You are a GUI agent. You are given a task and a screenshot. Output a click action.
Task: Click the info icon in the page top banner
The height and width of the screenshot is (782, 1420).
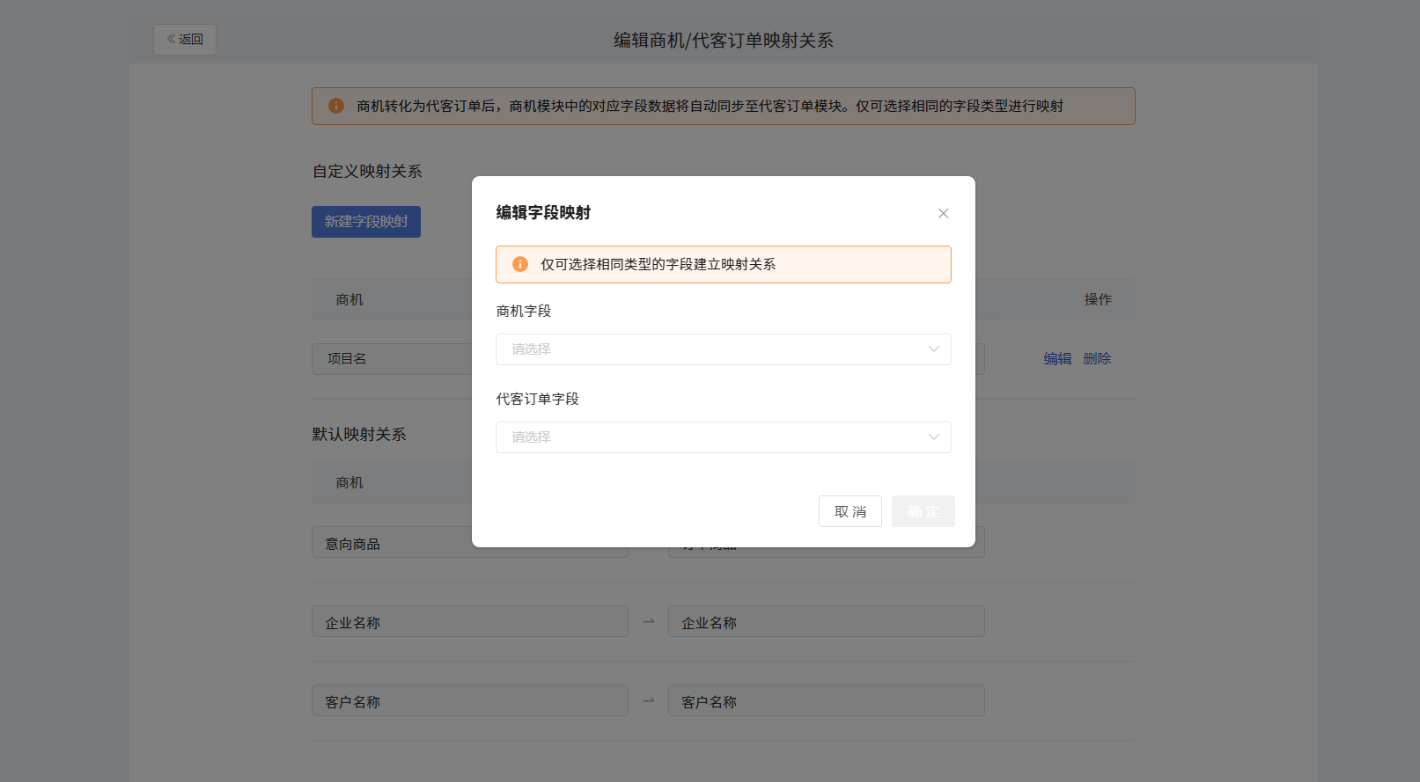coord(336,105)
